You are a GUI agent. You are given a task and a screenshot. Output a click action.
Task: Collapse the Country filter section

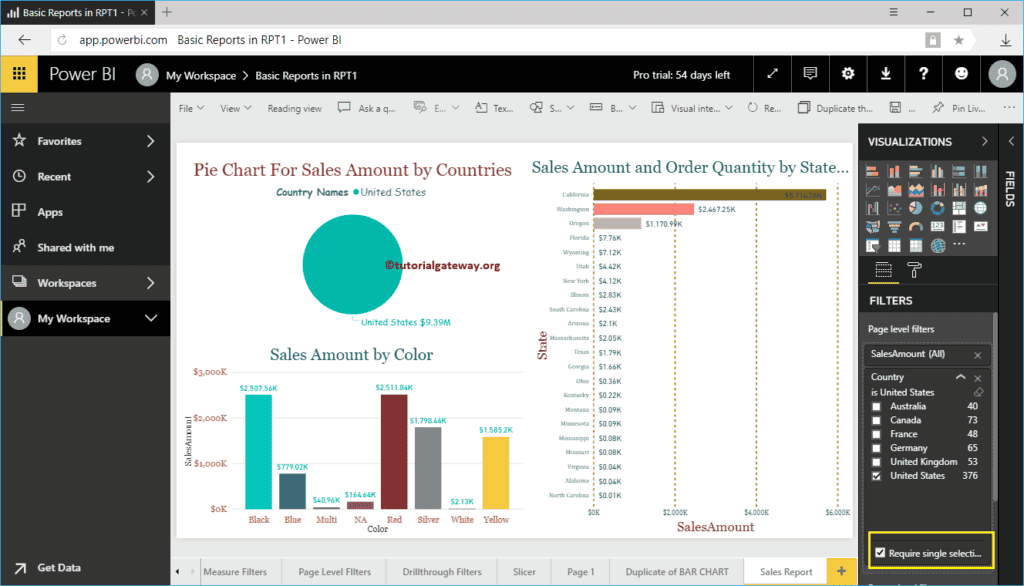[x=960, y=378]
